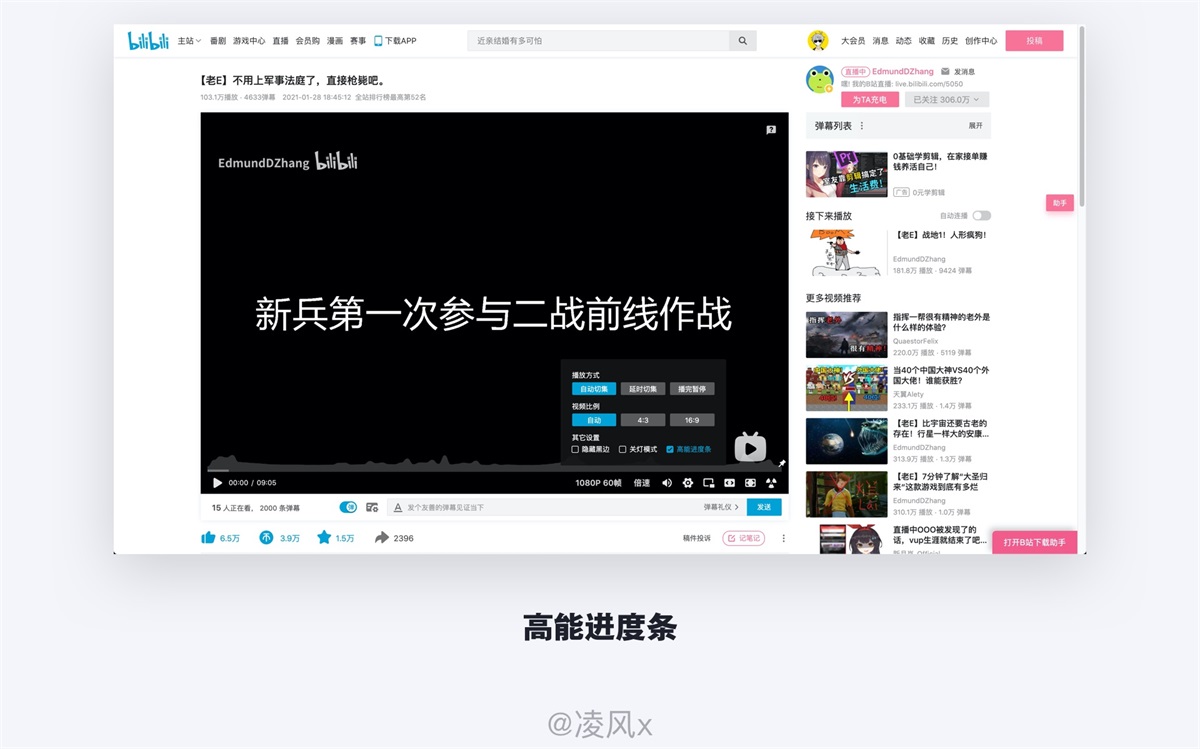This screenshot has width=1200, height=749.
Task: Favorite the video with star icon
Action: 324,538
